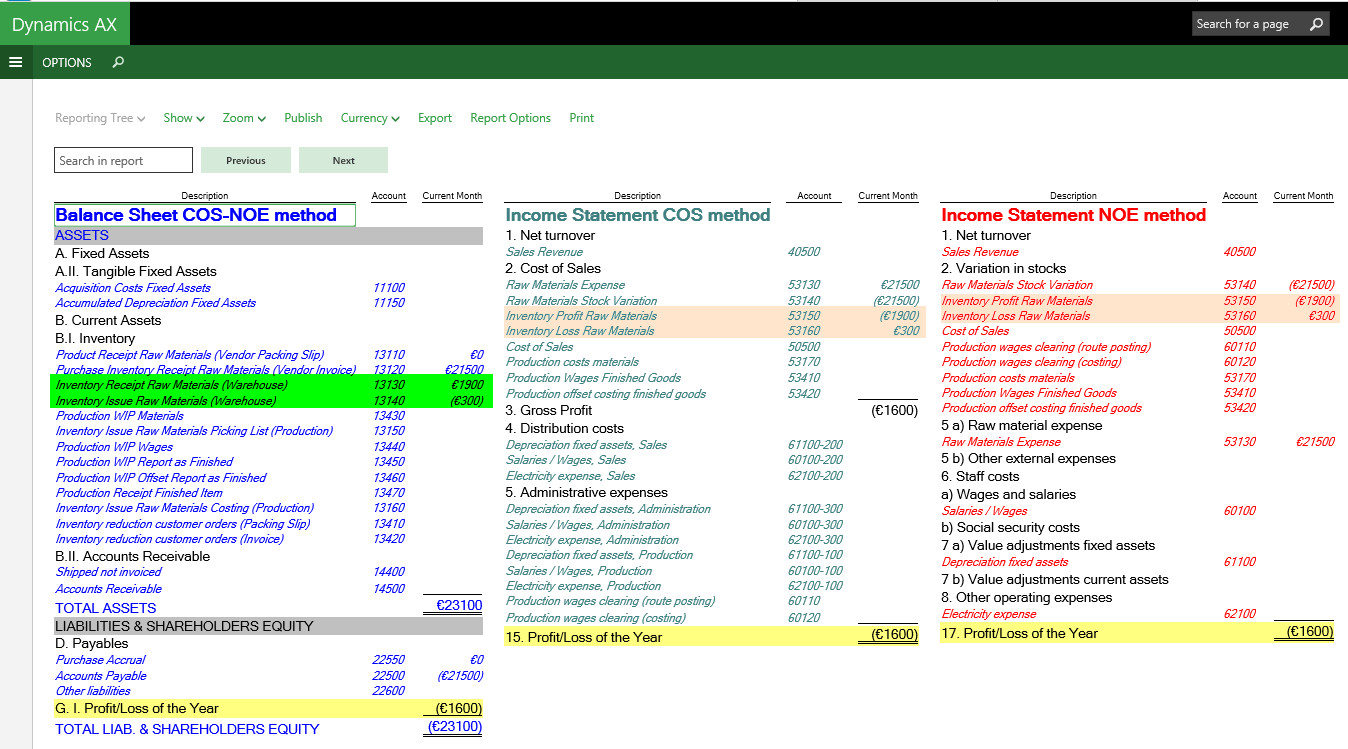This screenshot has height=749, width=1348.
Task: Click the Next search result button
Action: (x=344, y=160)
